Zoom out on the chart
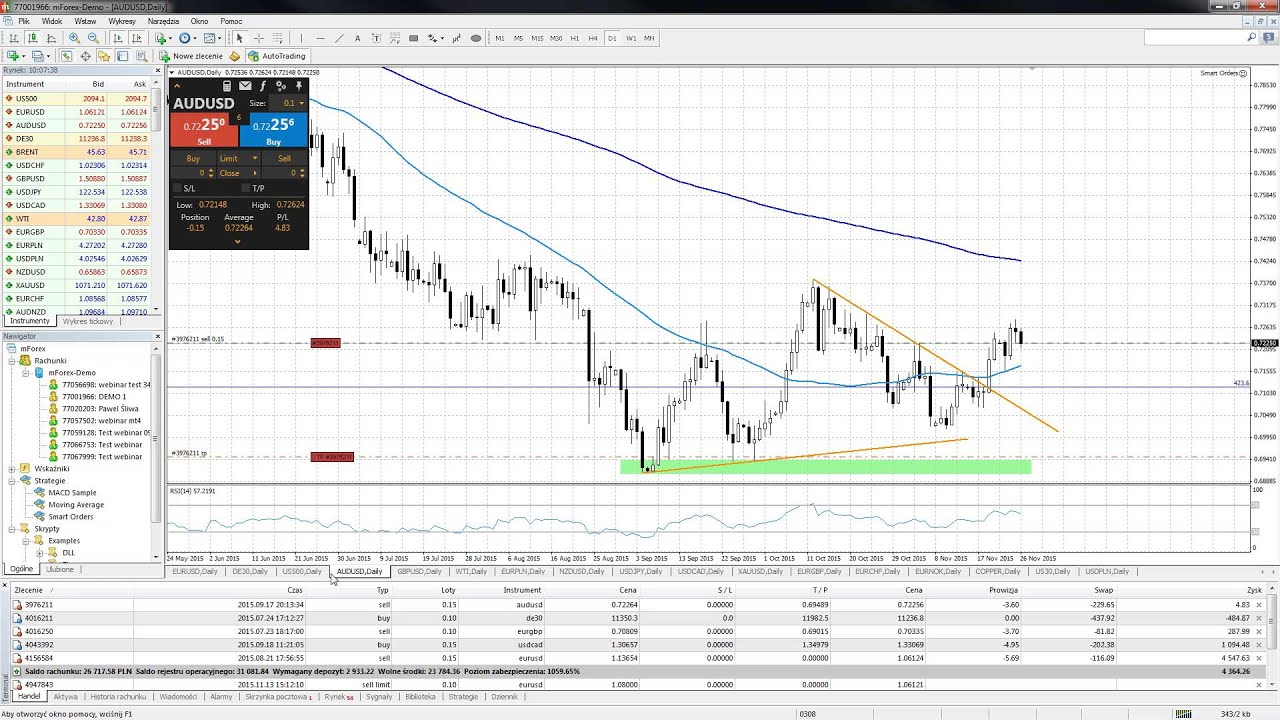1280x720 pixels. coord(93,38)
